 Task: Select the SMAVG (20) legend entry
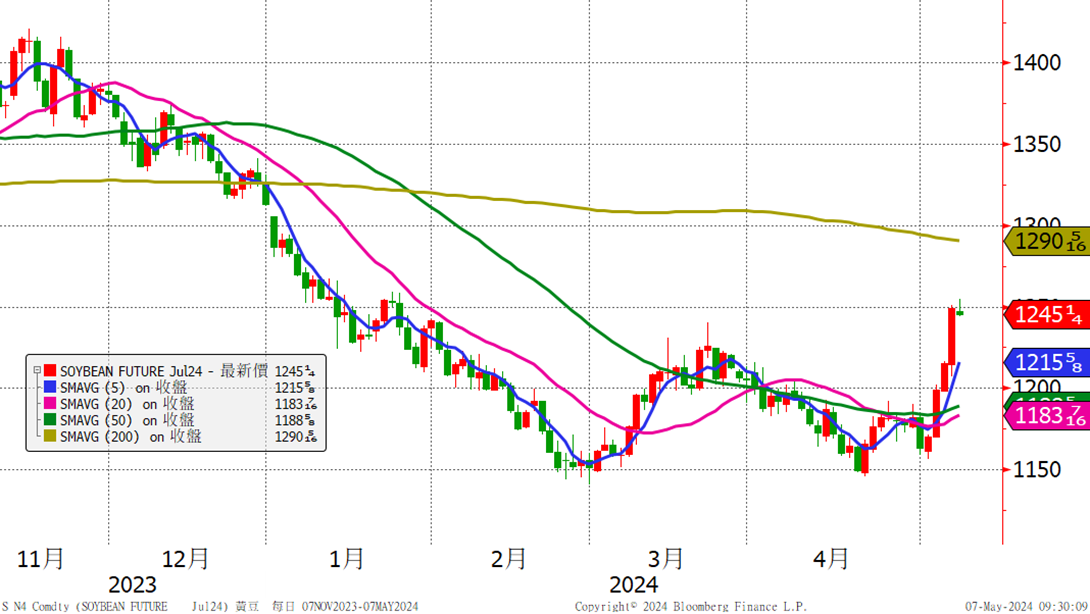(x=127, y=404)
